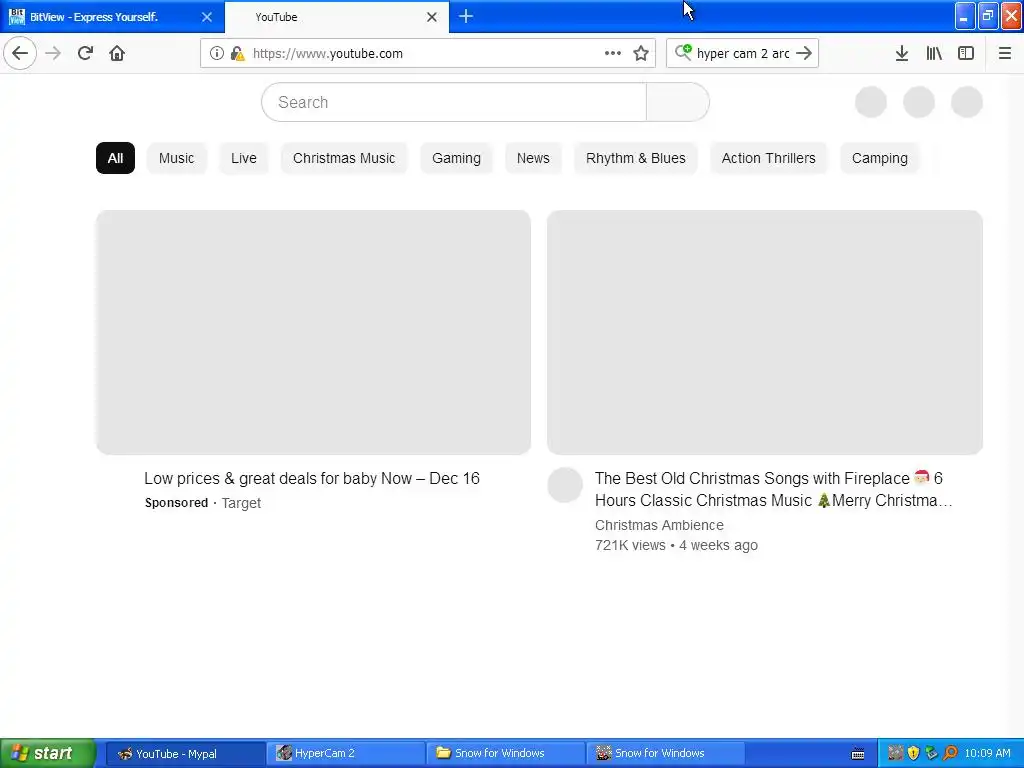Close the BitView tab
The image size is (1024, 768).
click(207, 17)
